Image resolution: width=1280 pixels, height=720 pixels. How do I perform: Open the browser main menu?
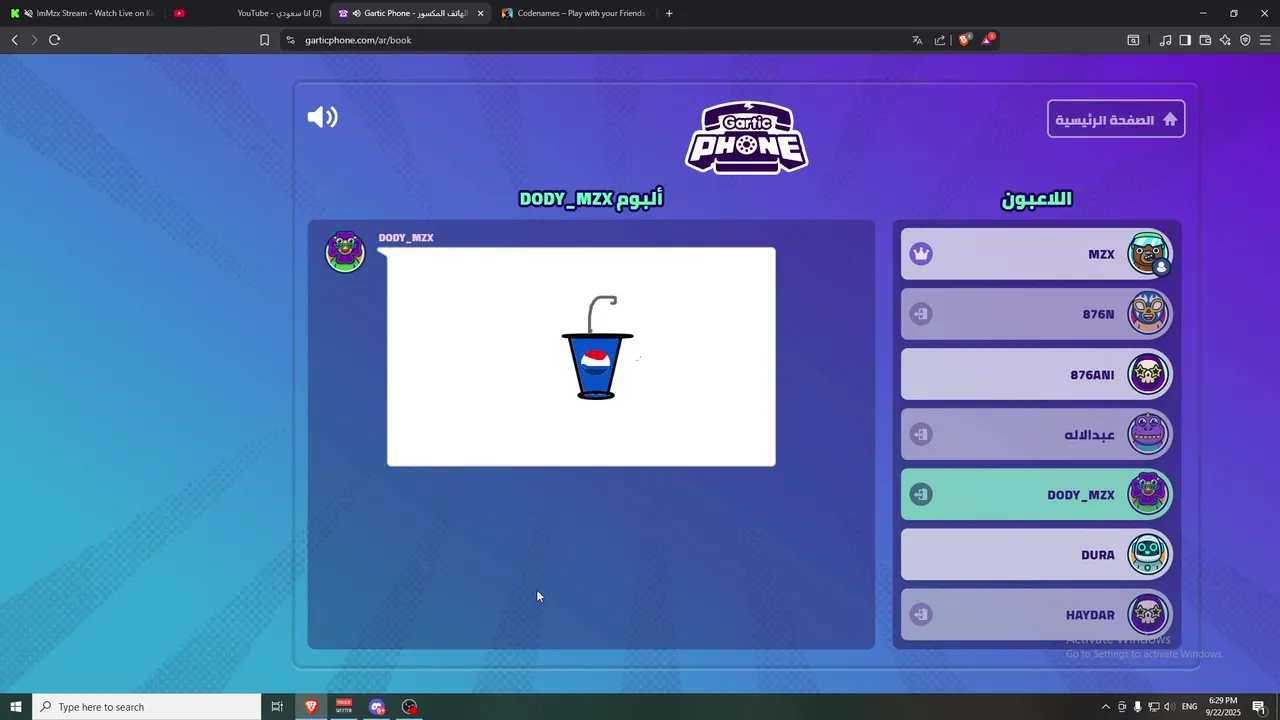(1265, 40)
